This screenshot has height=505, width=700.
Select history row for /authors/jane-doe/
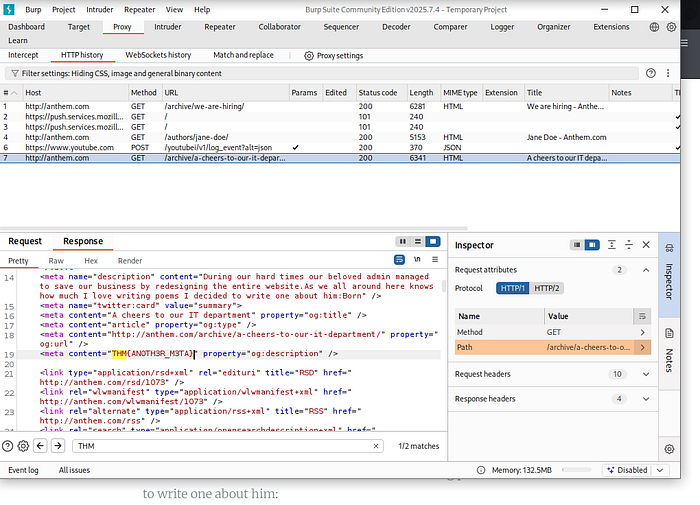339,137
